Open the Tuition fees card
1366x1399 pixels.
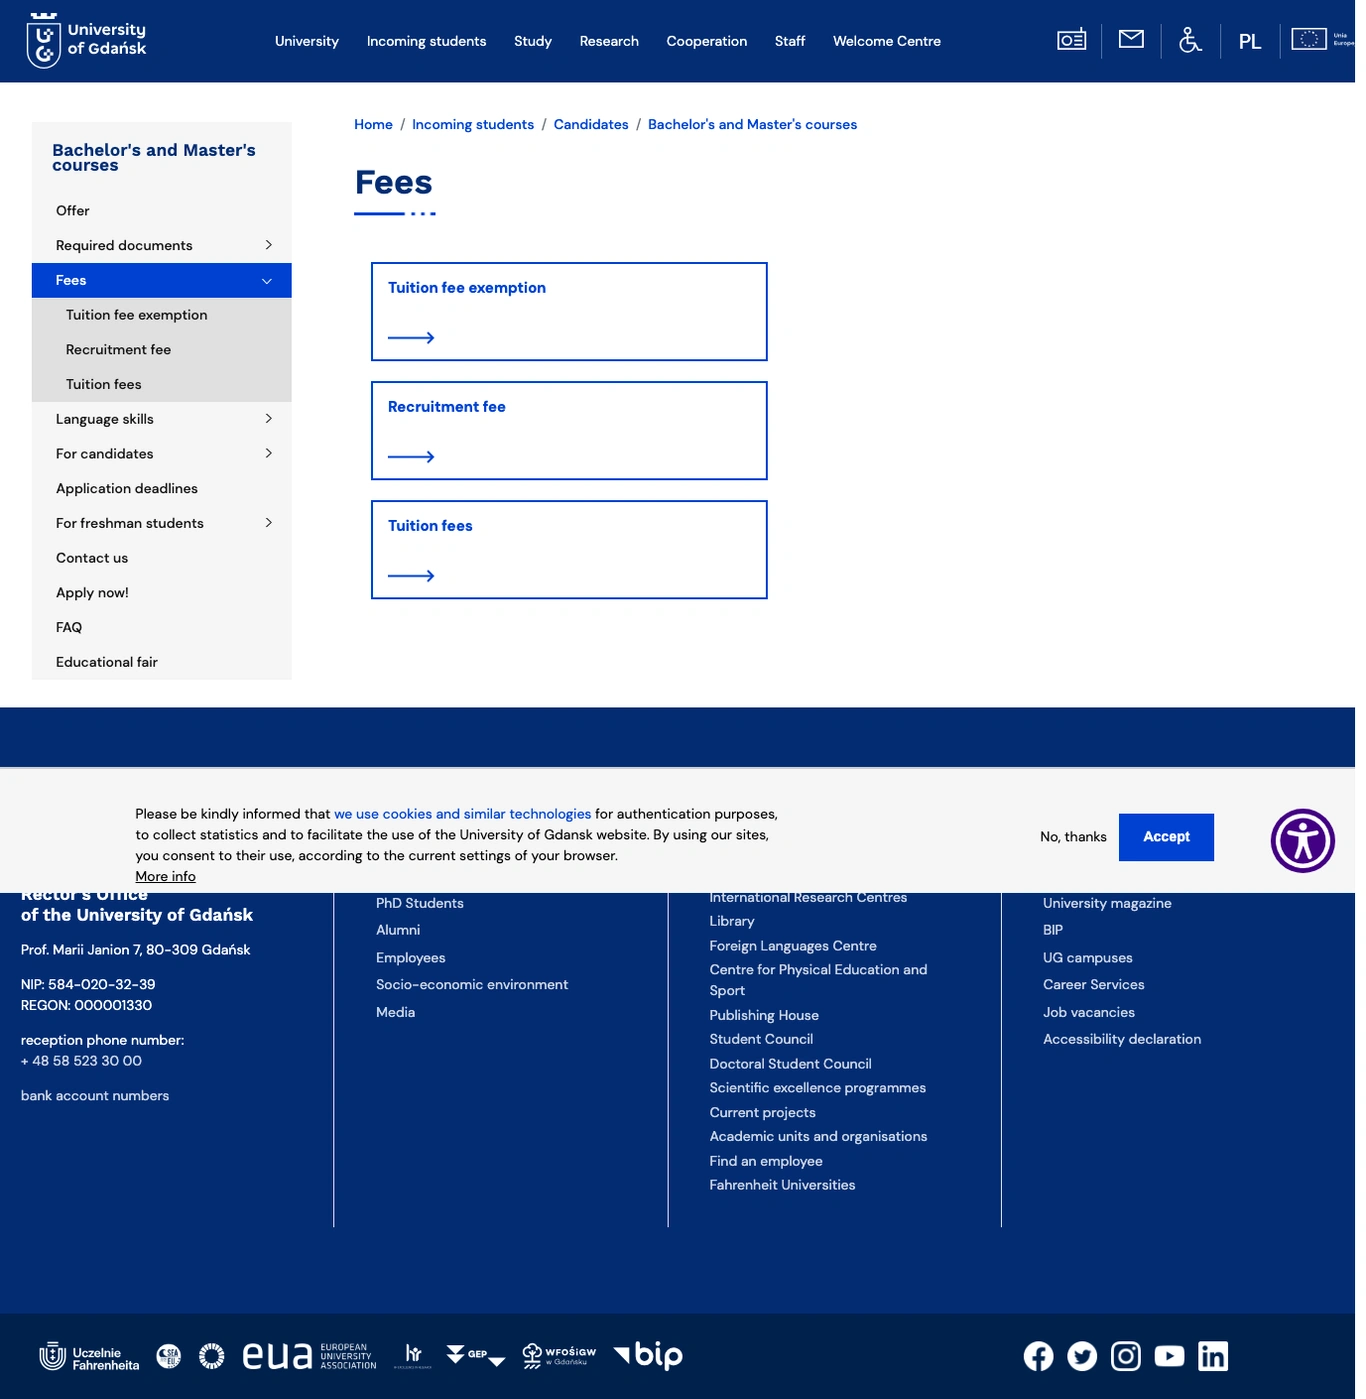pyautogui.click(x=569, y=550)
